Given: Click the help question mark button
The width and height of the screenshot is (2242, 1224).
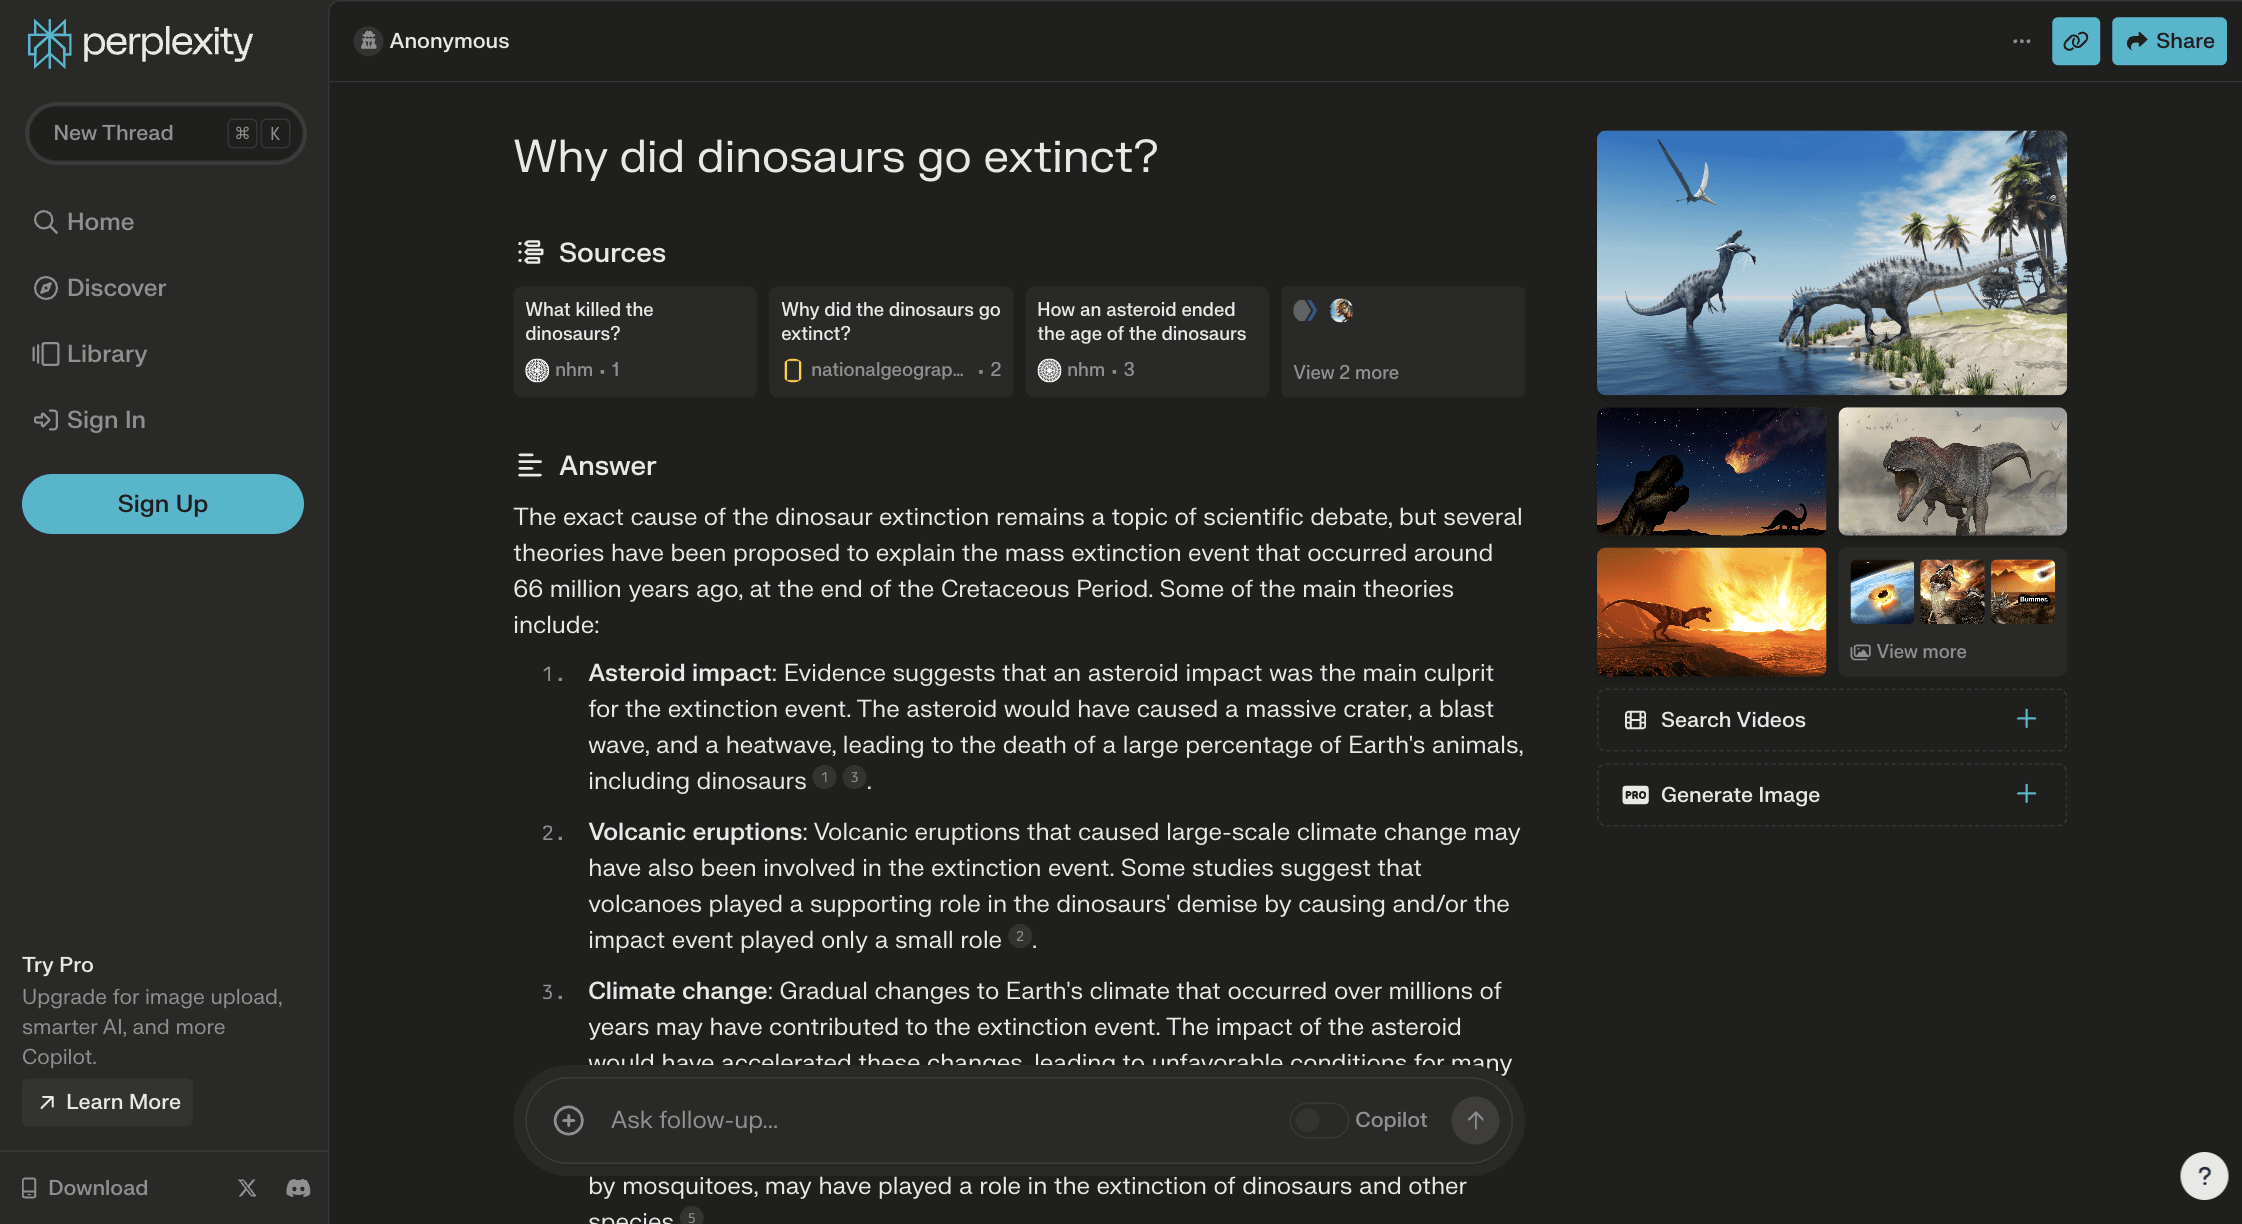Looking at the screenshot, I should [x=2203, y=1175].
